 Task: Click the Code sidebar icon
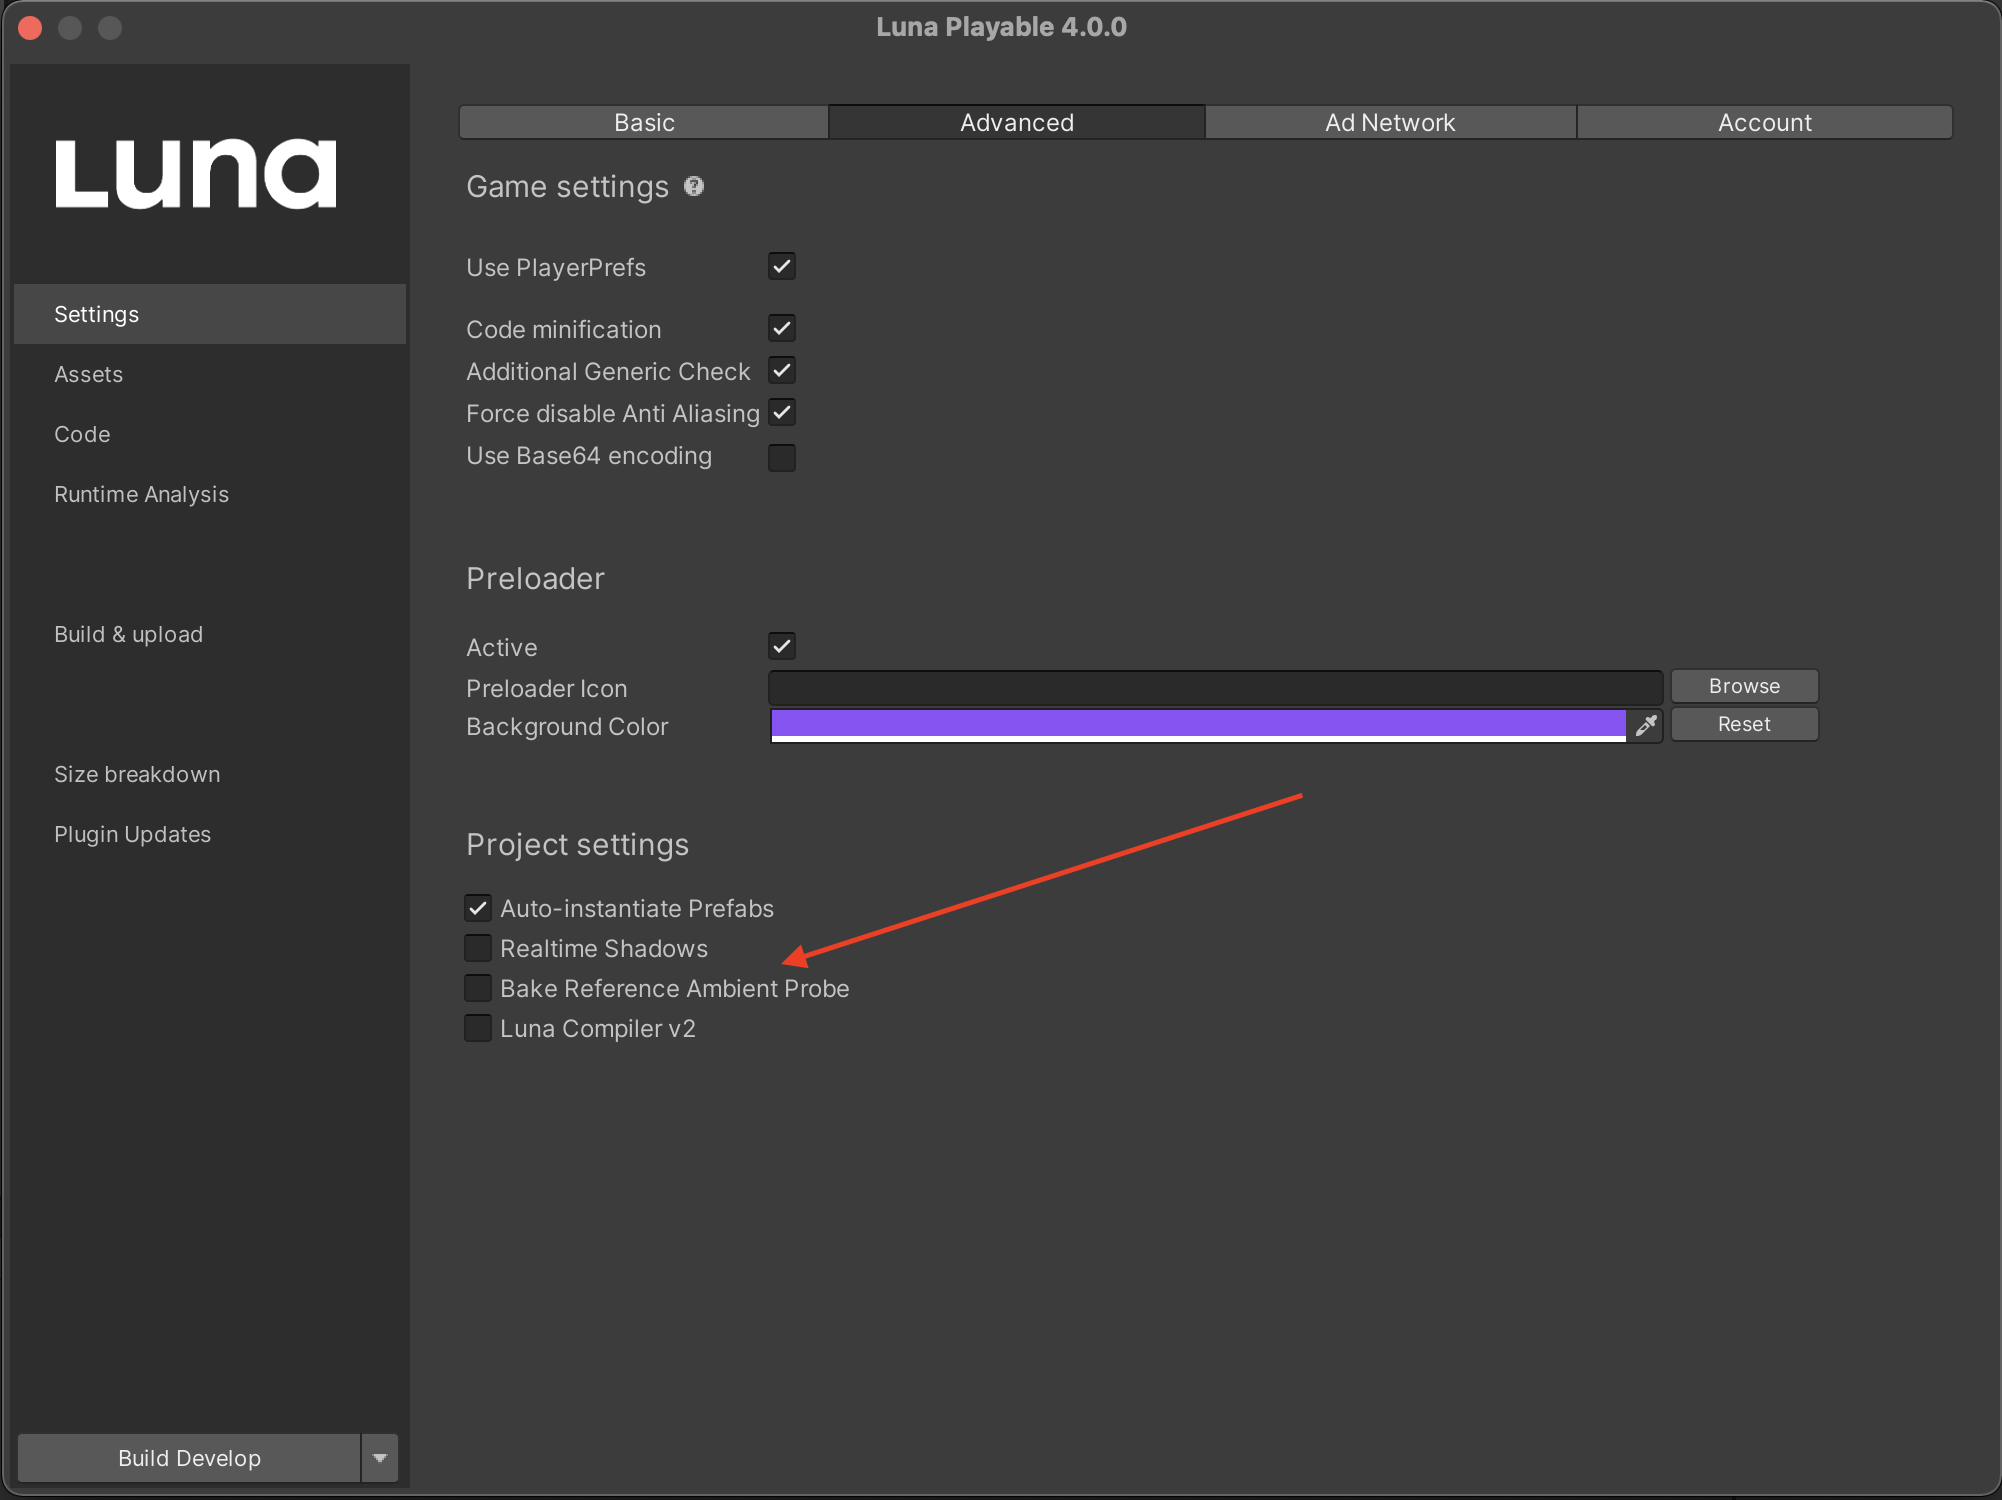[x=82, y=433]
